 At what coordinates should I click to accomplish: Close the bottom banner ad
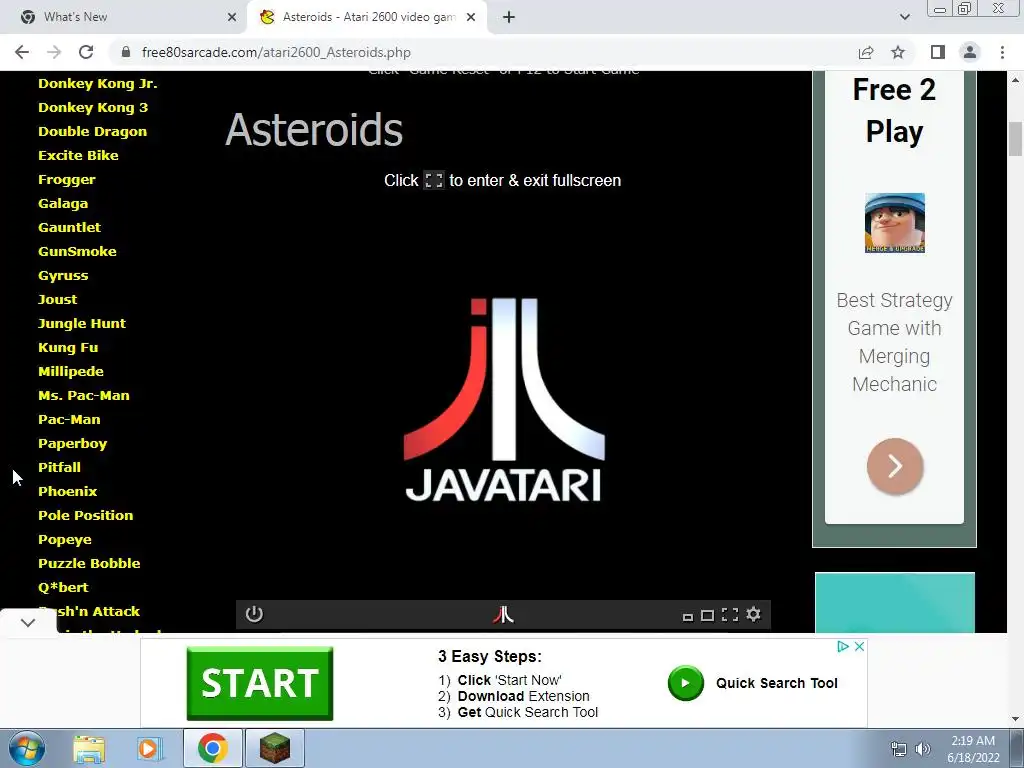point(859,647)
